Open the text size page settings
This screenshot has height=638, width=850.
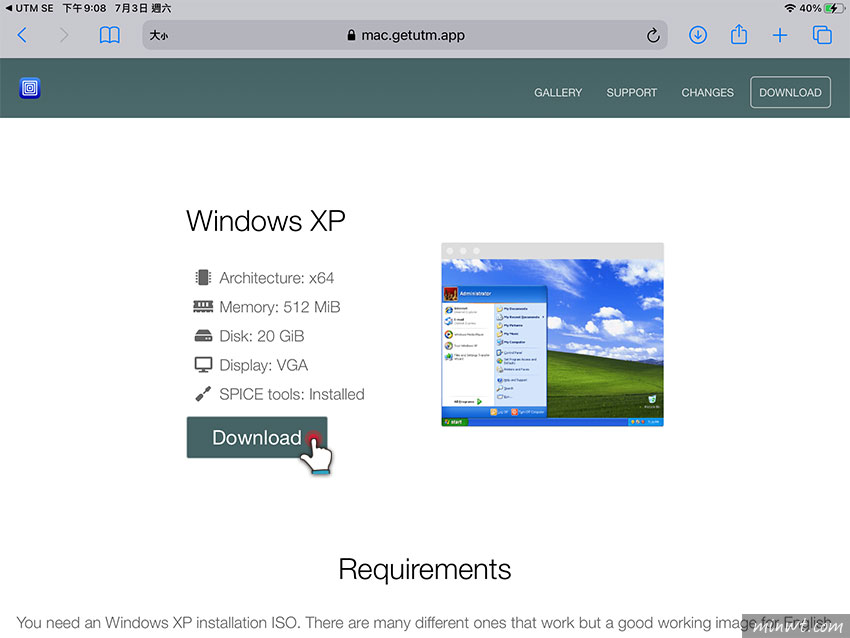[x=159, y=36]
